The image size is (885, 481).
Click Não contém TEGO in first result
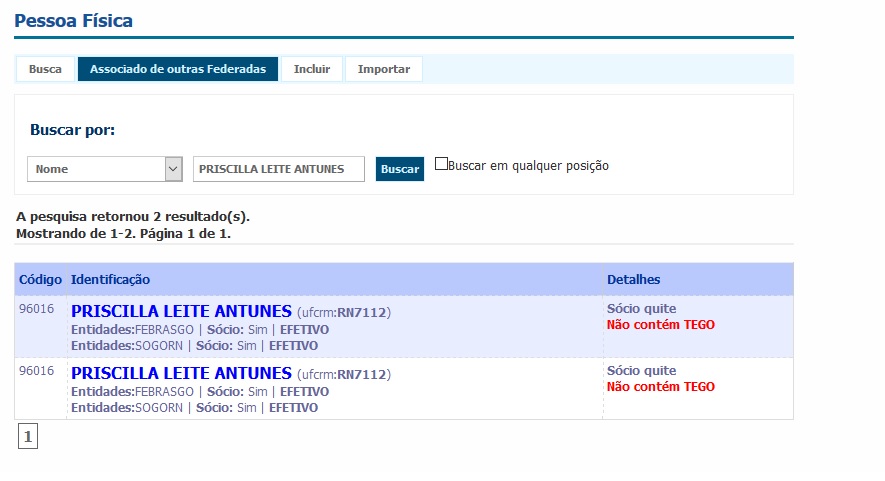point(660,325)
